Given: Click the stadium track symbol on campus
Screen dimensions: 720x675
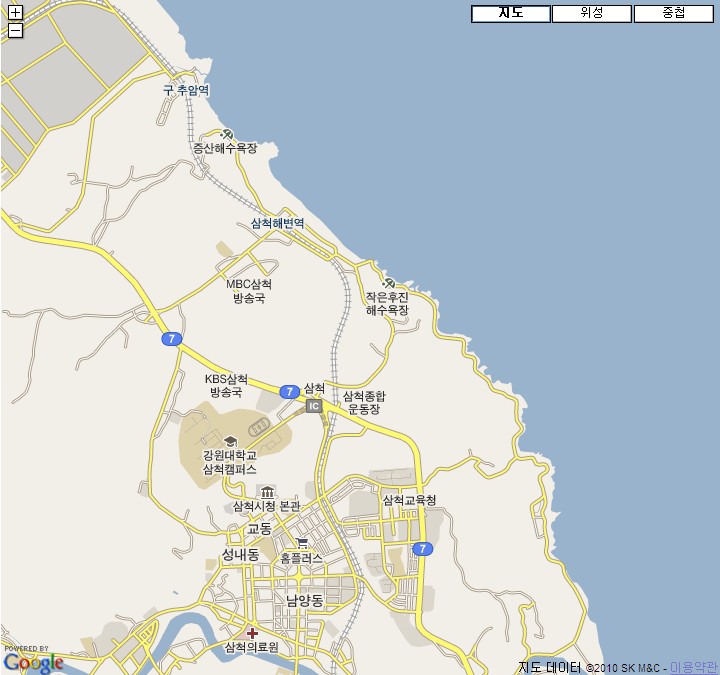Looking at the screenshot, I should [x=260, y=428].
